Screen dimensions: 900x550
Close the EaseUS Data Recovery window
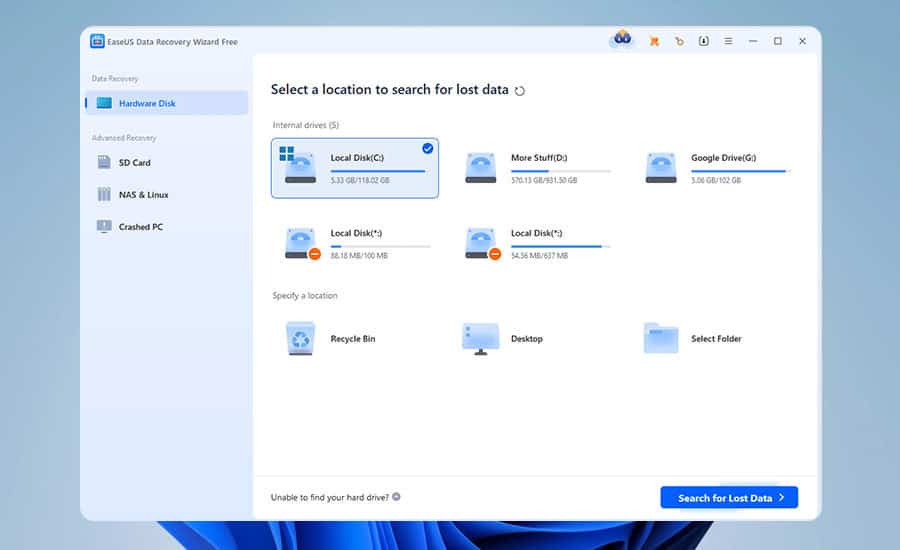pyautogui.click(x=802, y=41)
